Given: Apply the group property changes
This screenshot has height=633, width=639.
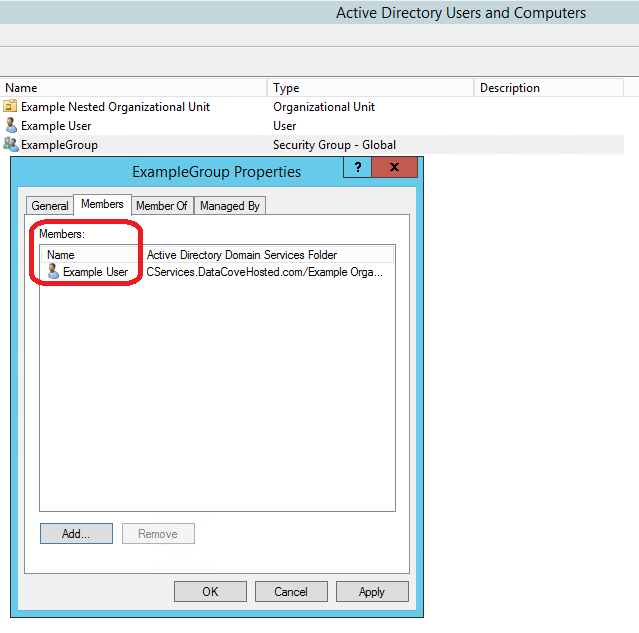Looking at the screenshot, I should click(372, 592).
